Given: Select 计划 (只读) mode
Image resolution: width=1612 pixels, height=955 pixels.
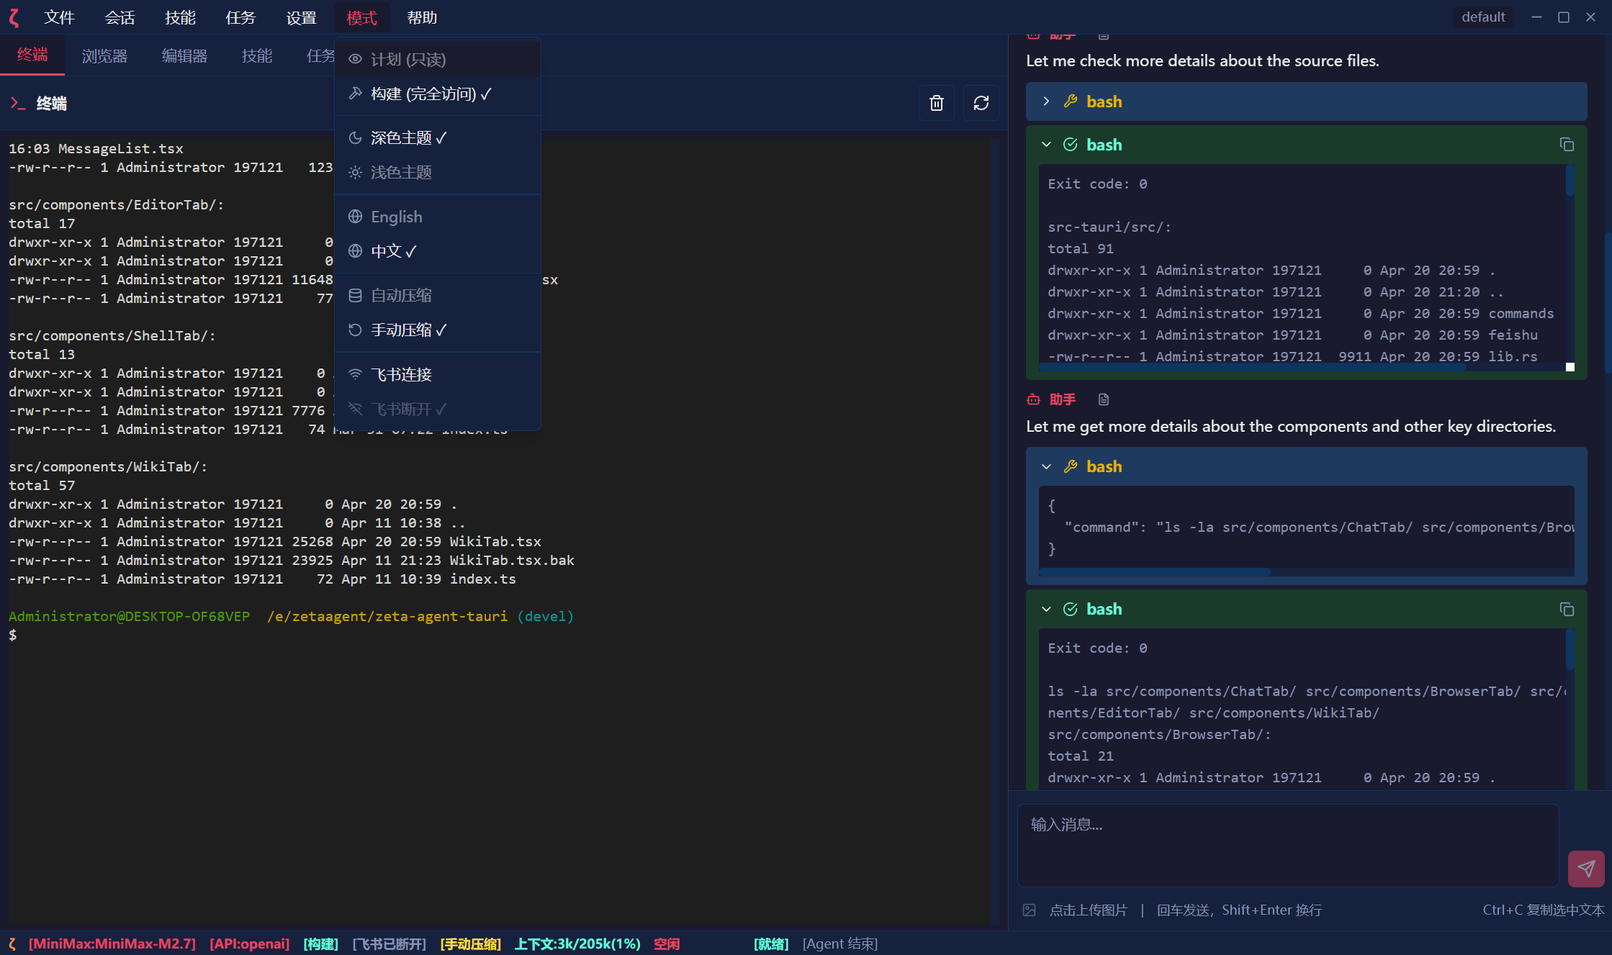Looking at the screenshot, I should coord(408,59).
